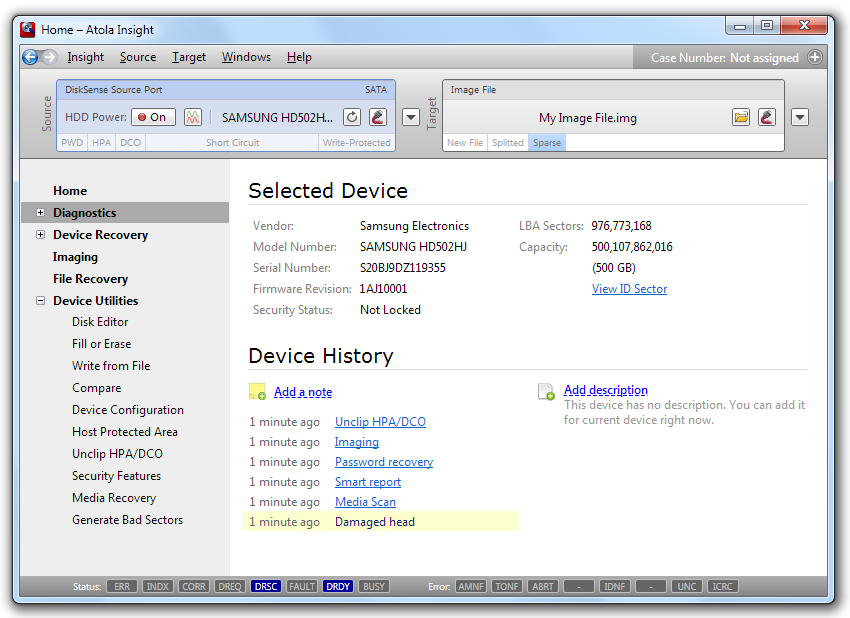Toggle the Sparse target option
Viewport: 850px width, 618px height.
546,143
